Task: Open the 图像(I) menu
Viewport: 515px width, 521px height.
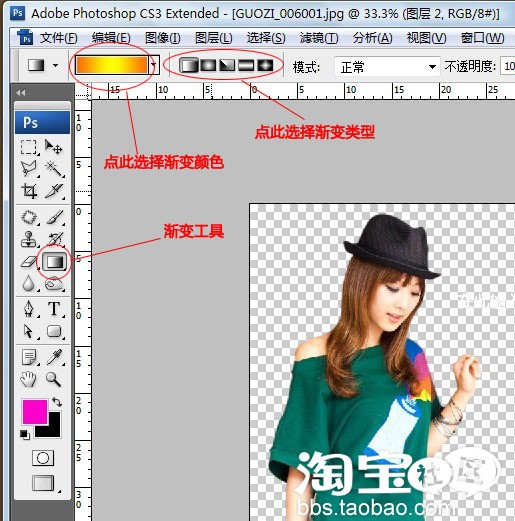Action: 163,38
